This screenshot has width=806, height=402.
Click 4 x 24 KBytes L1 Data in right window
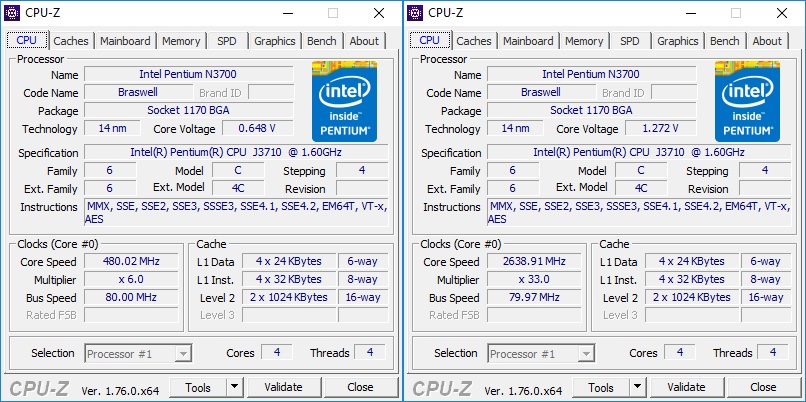pos(692,261)
